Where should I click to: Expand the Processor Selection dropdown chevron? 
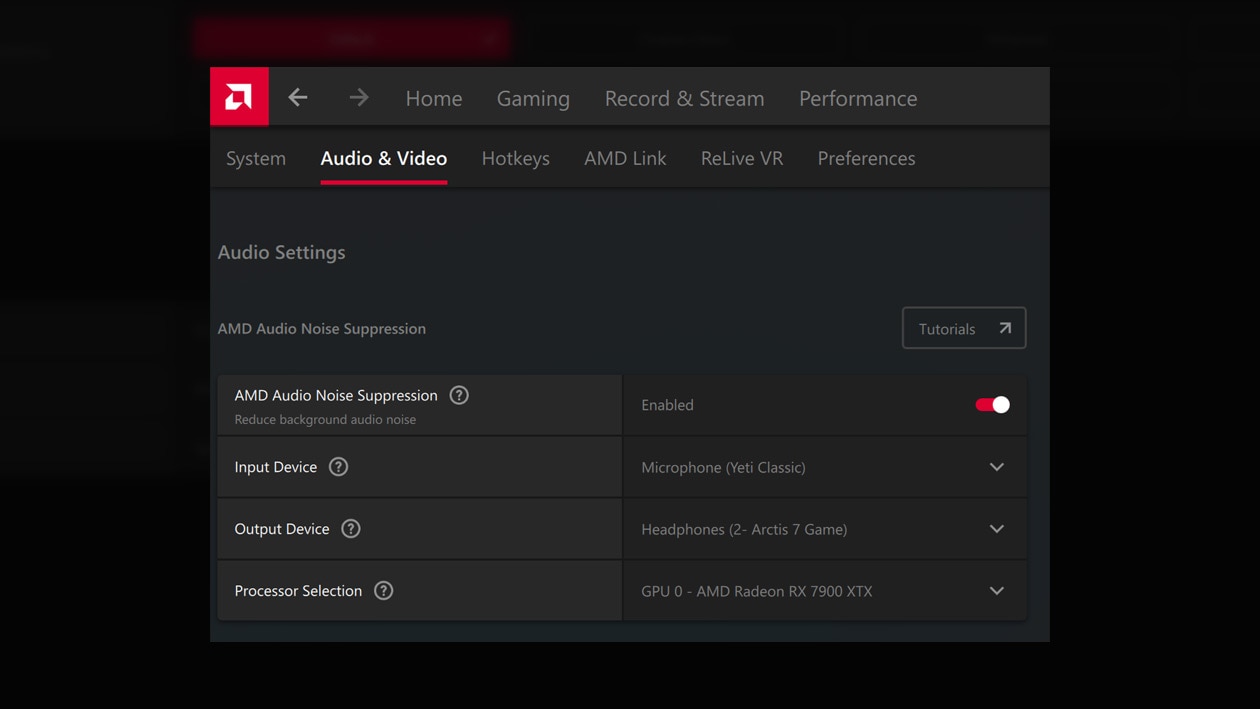(997, 591)
